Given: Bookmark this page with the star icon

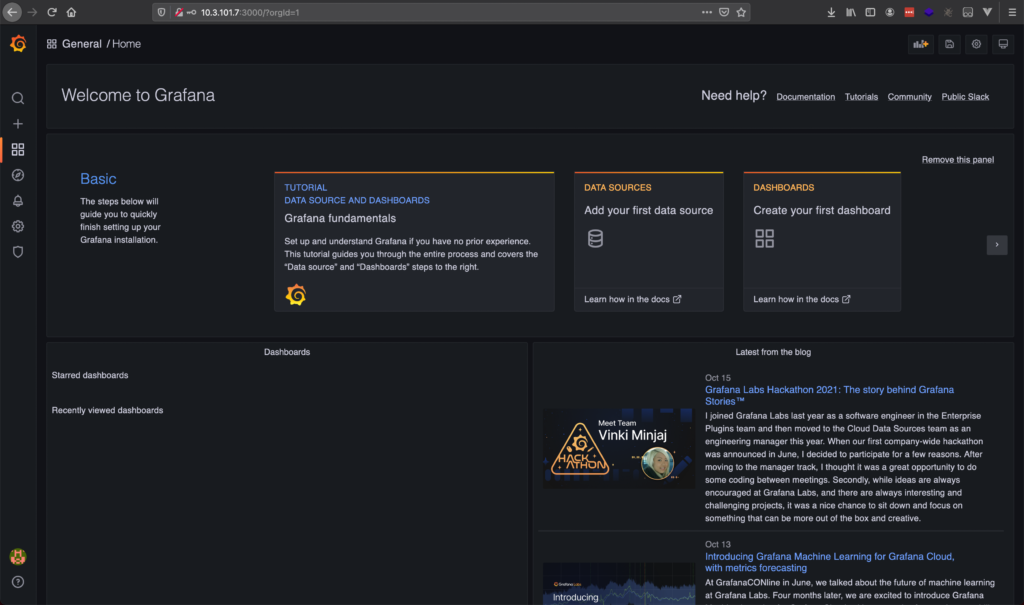Looking at the screenshot, I should 741,12.
